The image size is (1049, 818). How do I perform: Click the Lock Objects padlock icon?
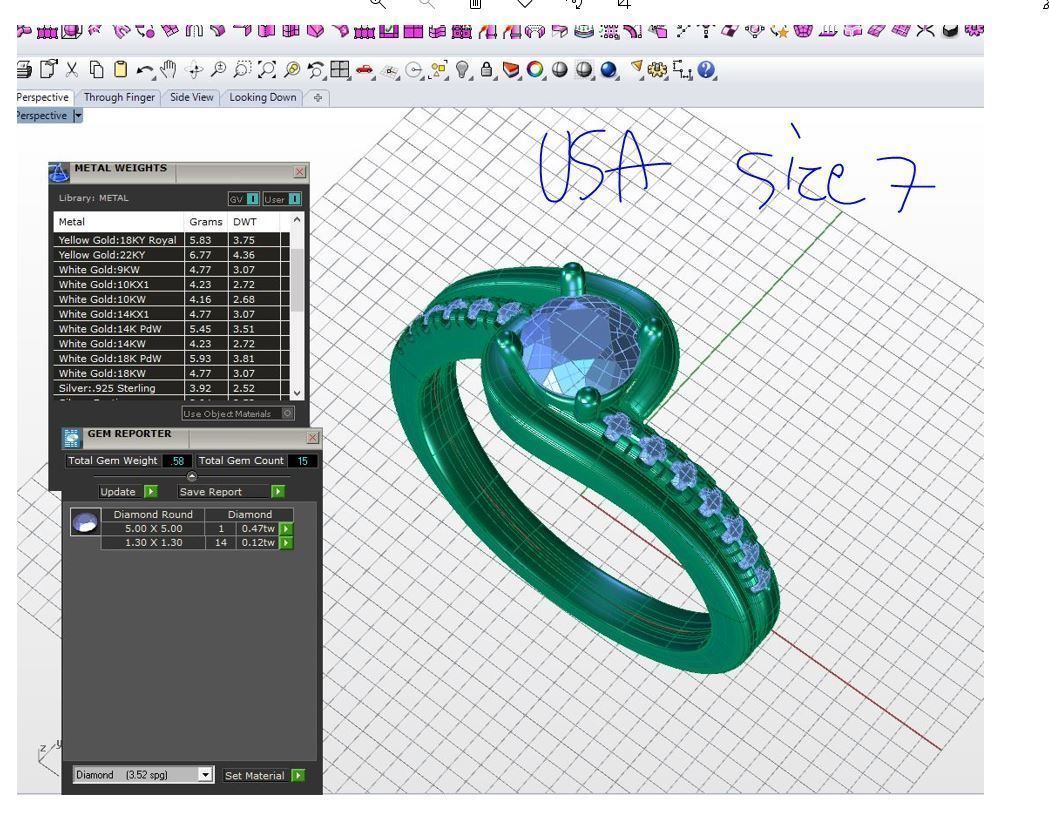click(486, 70)
